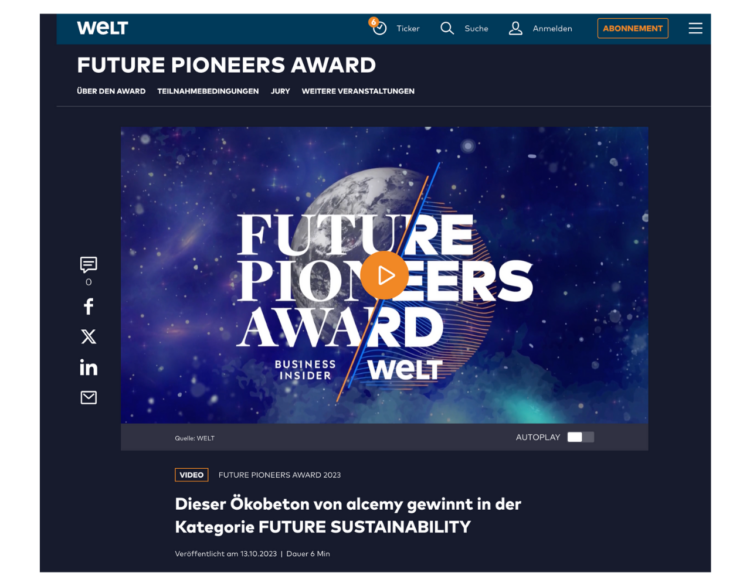750x586 pixels.
Task: Open the comments speech bubble icon
Action: pos(88,265)
